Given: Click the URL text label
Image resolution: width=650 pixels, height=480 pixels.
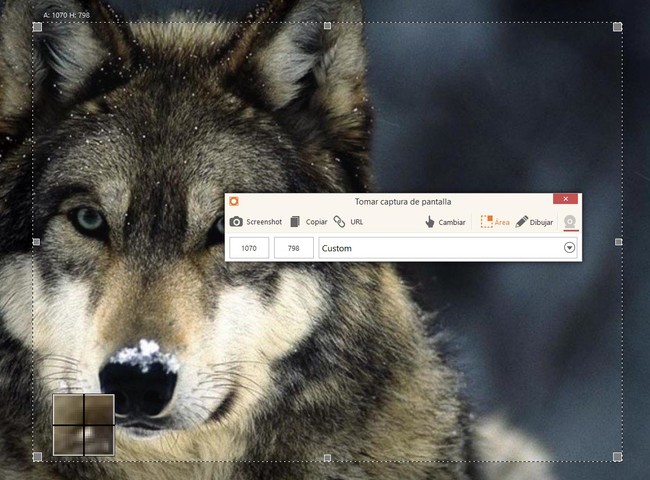Looking at the screenshot, I should point(357,222).
